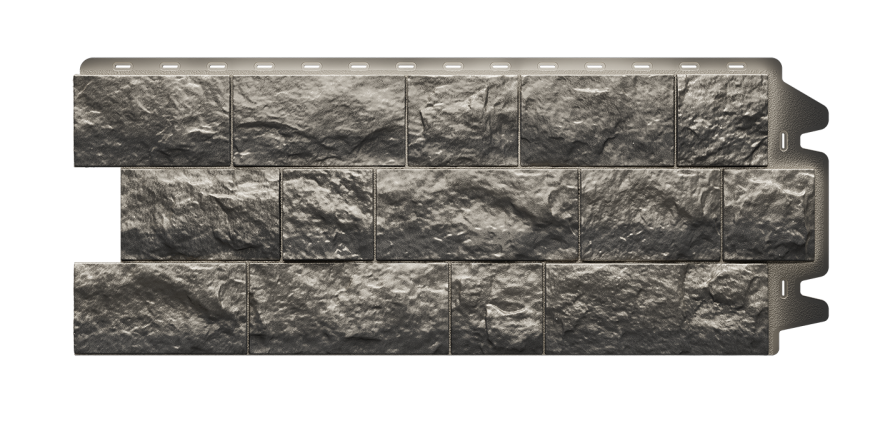
Task: Click the black notch left of the middle row
Action: click(x=95, y=214)
